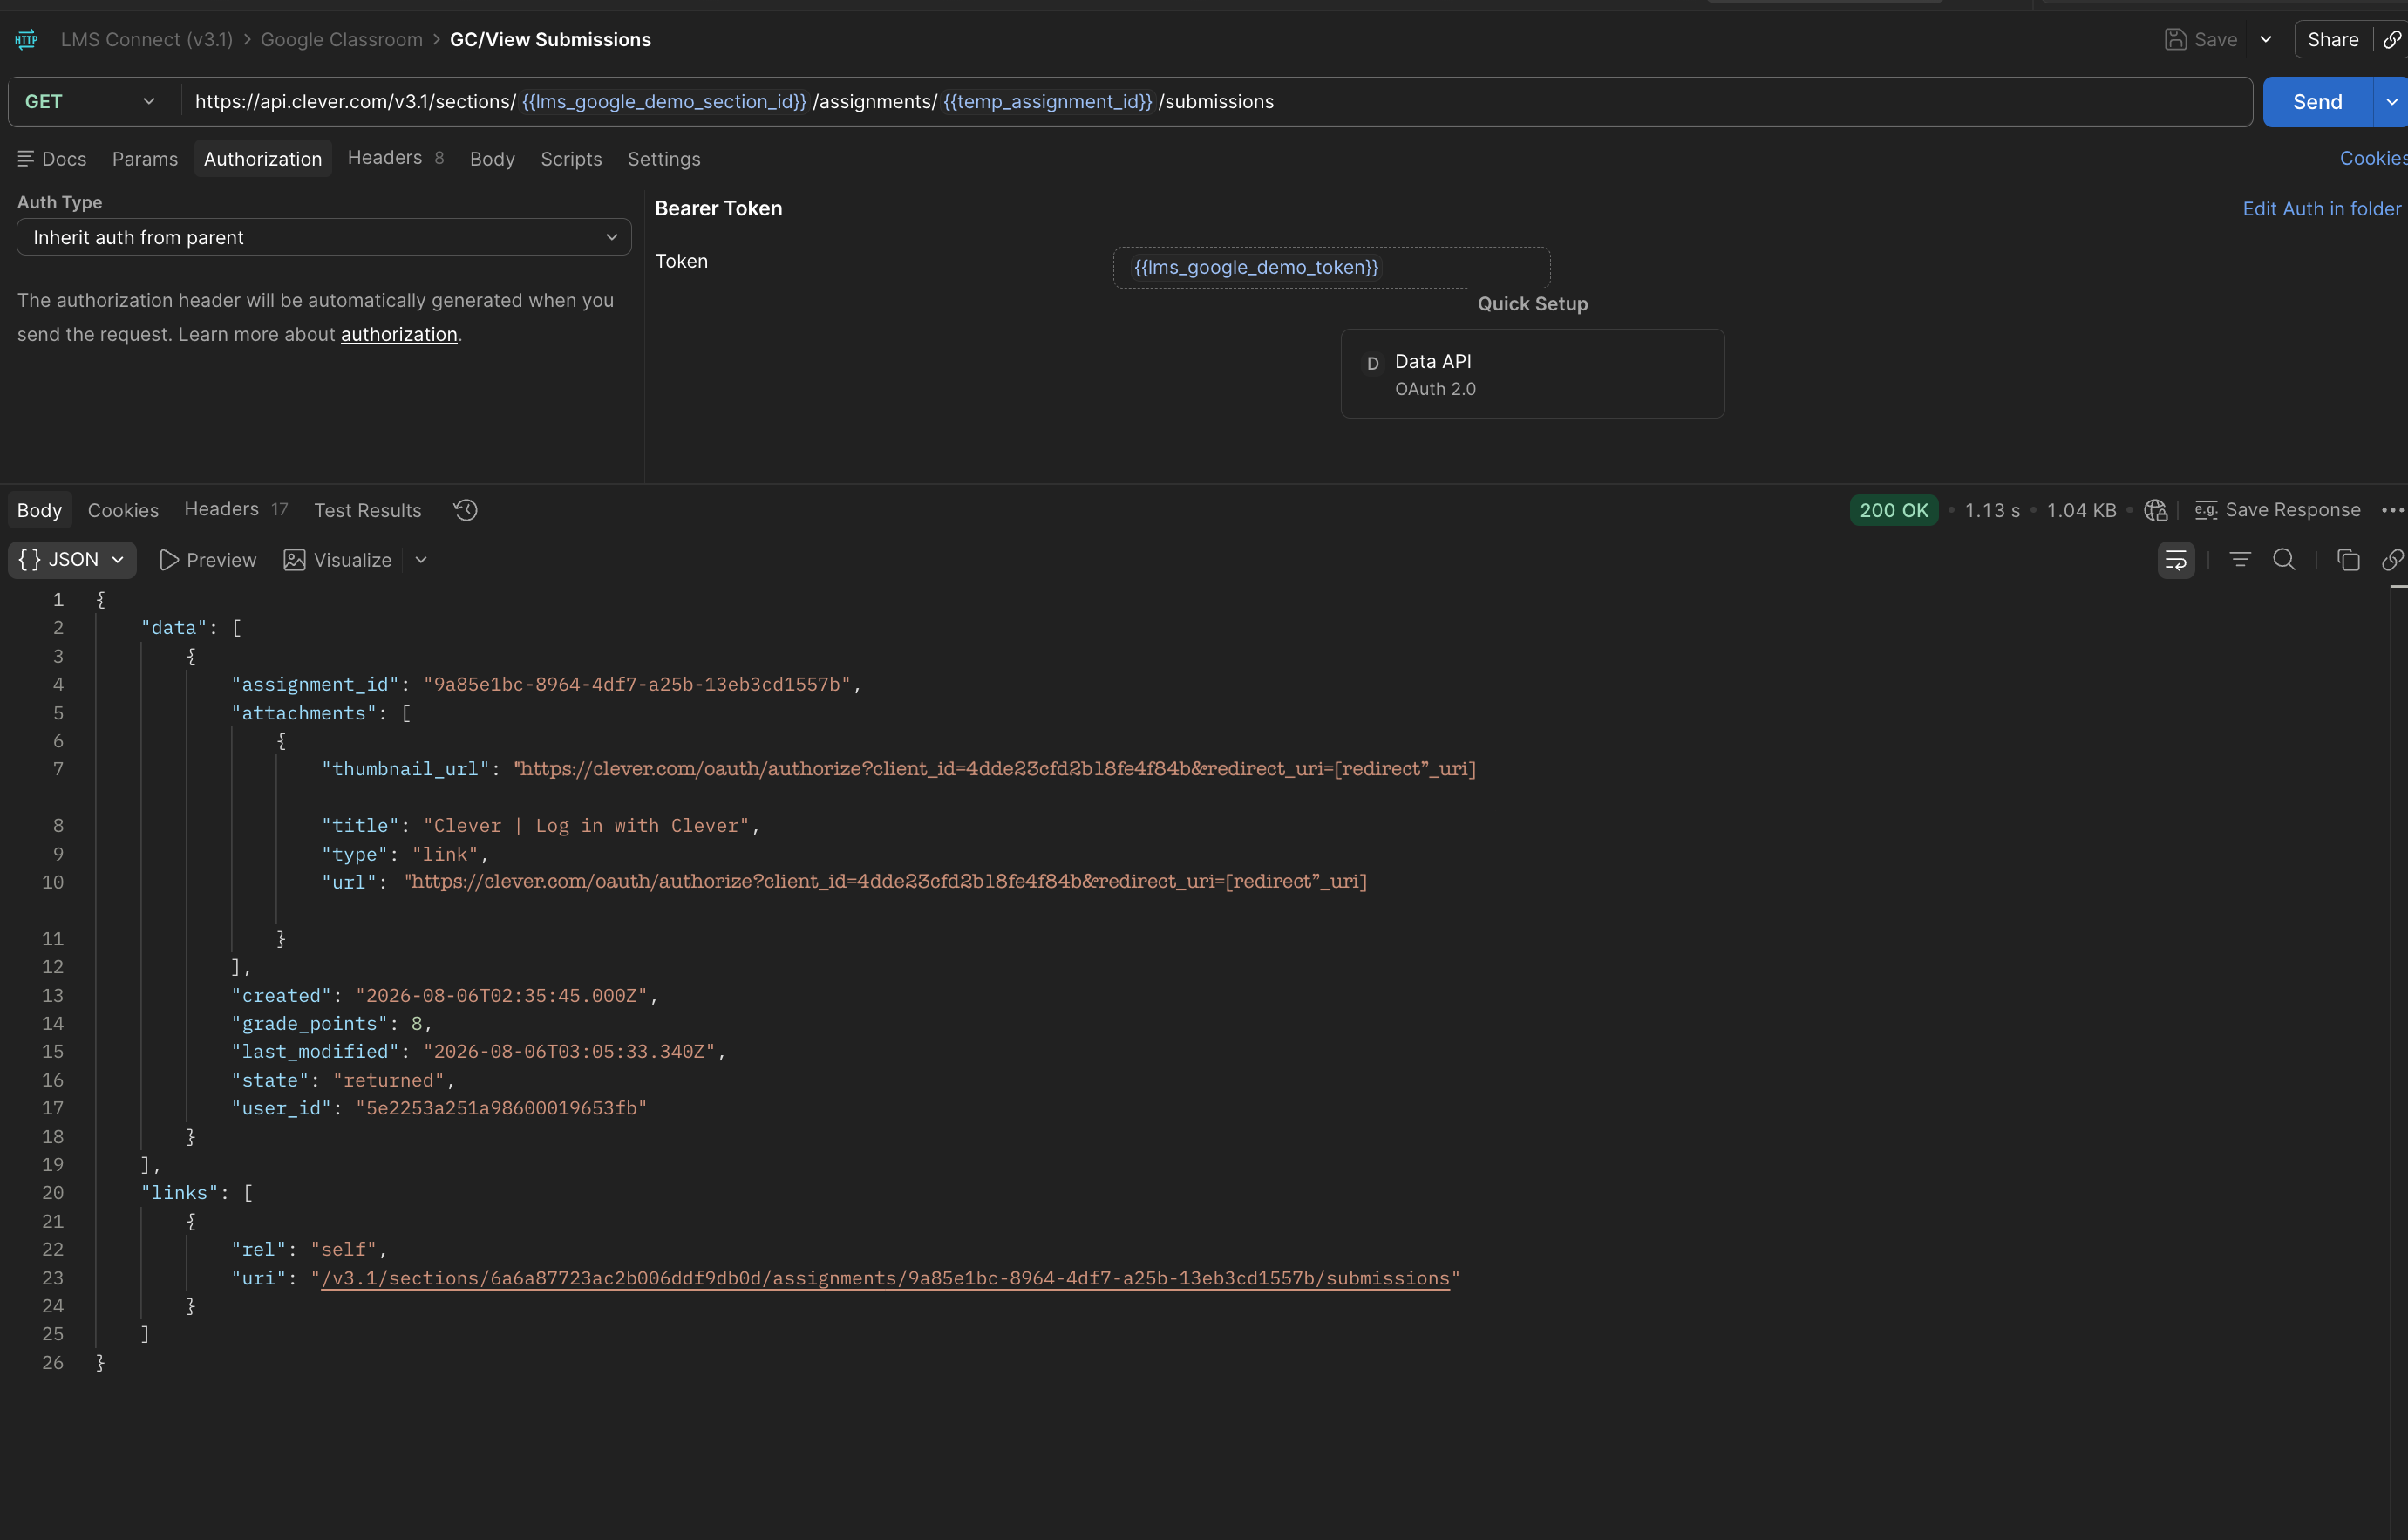Click the network globe-lock icon
Viewport: 2408px width, 1540px height.
[2156, 510]
